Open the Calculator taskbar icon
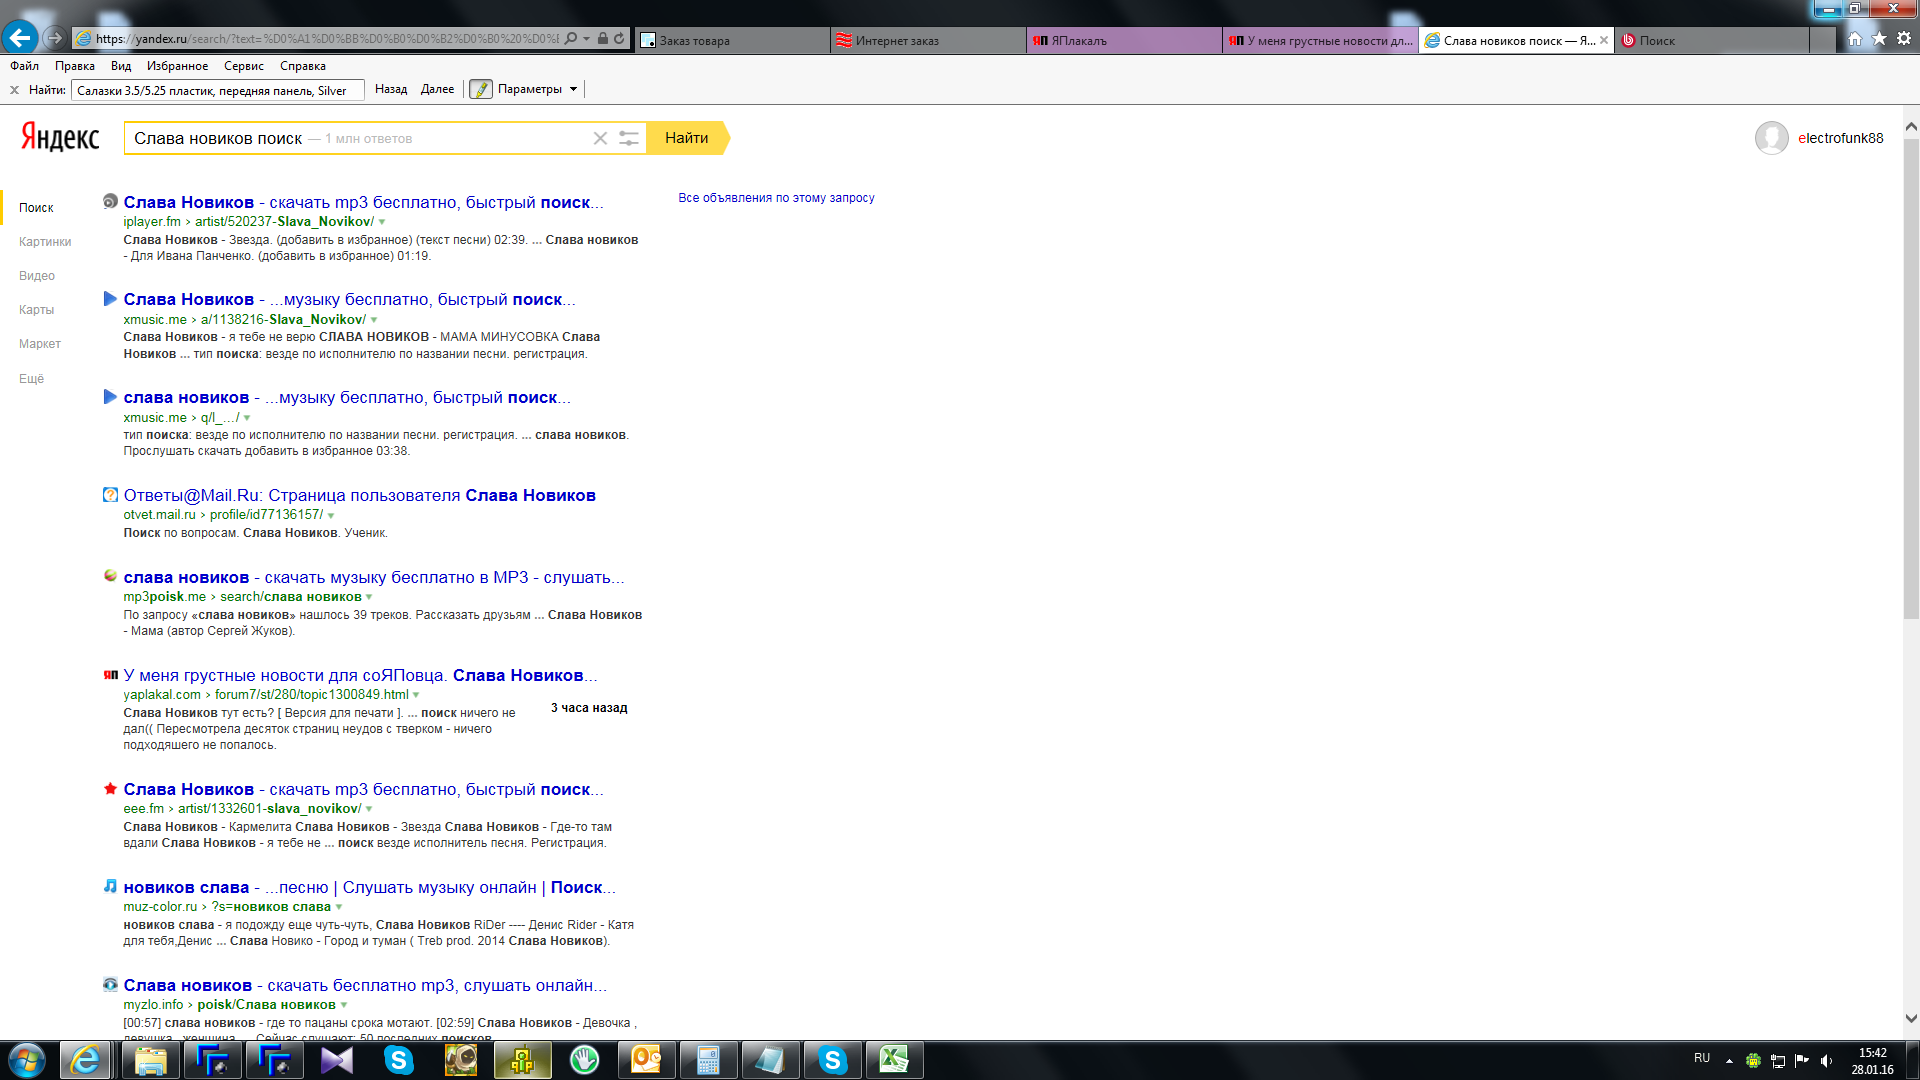The height and width of the screenshot is (1080, 1920). (708, 1060)
